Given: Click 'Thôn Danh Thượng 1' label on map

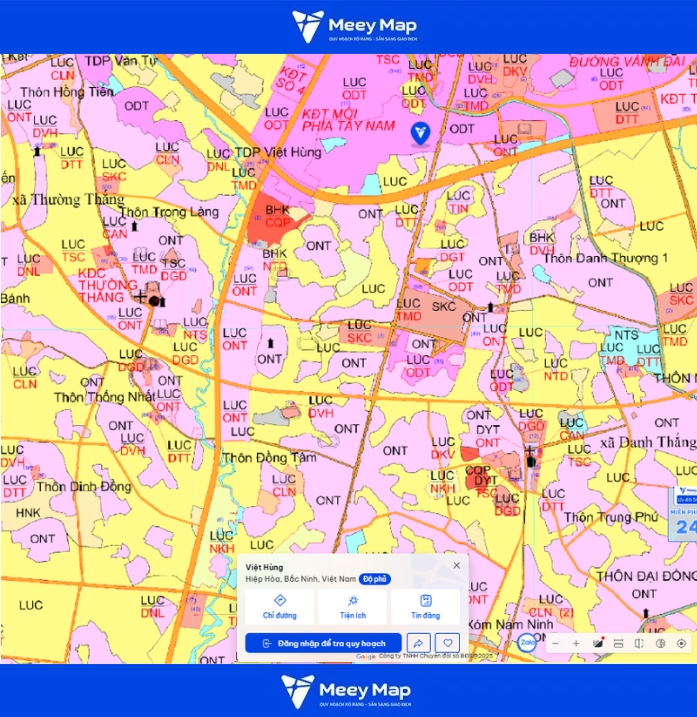Looking at the screenshot, I should (605, 258).
